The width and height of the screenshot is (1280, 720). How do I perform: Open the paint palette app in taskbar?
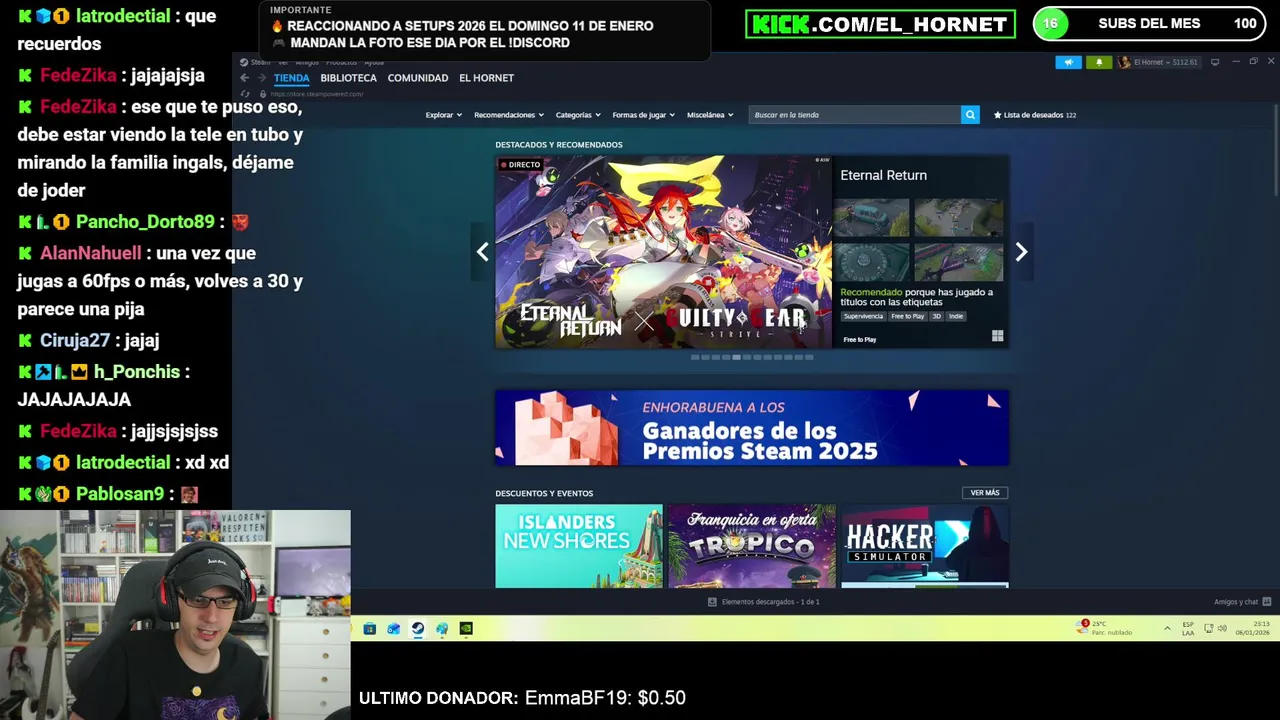click(x=442, y=629)
